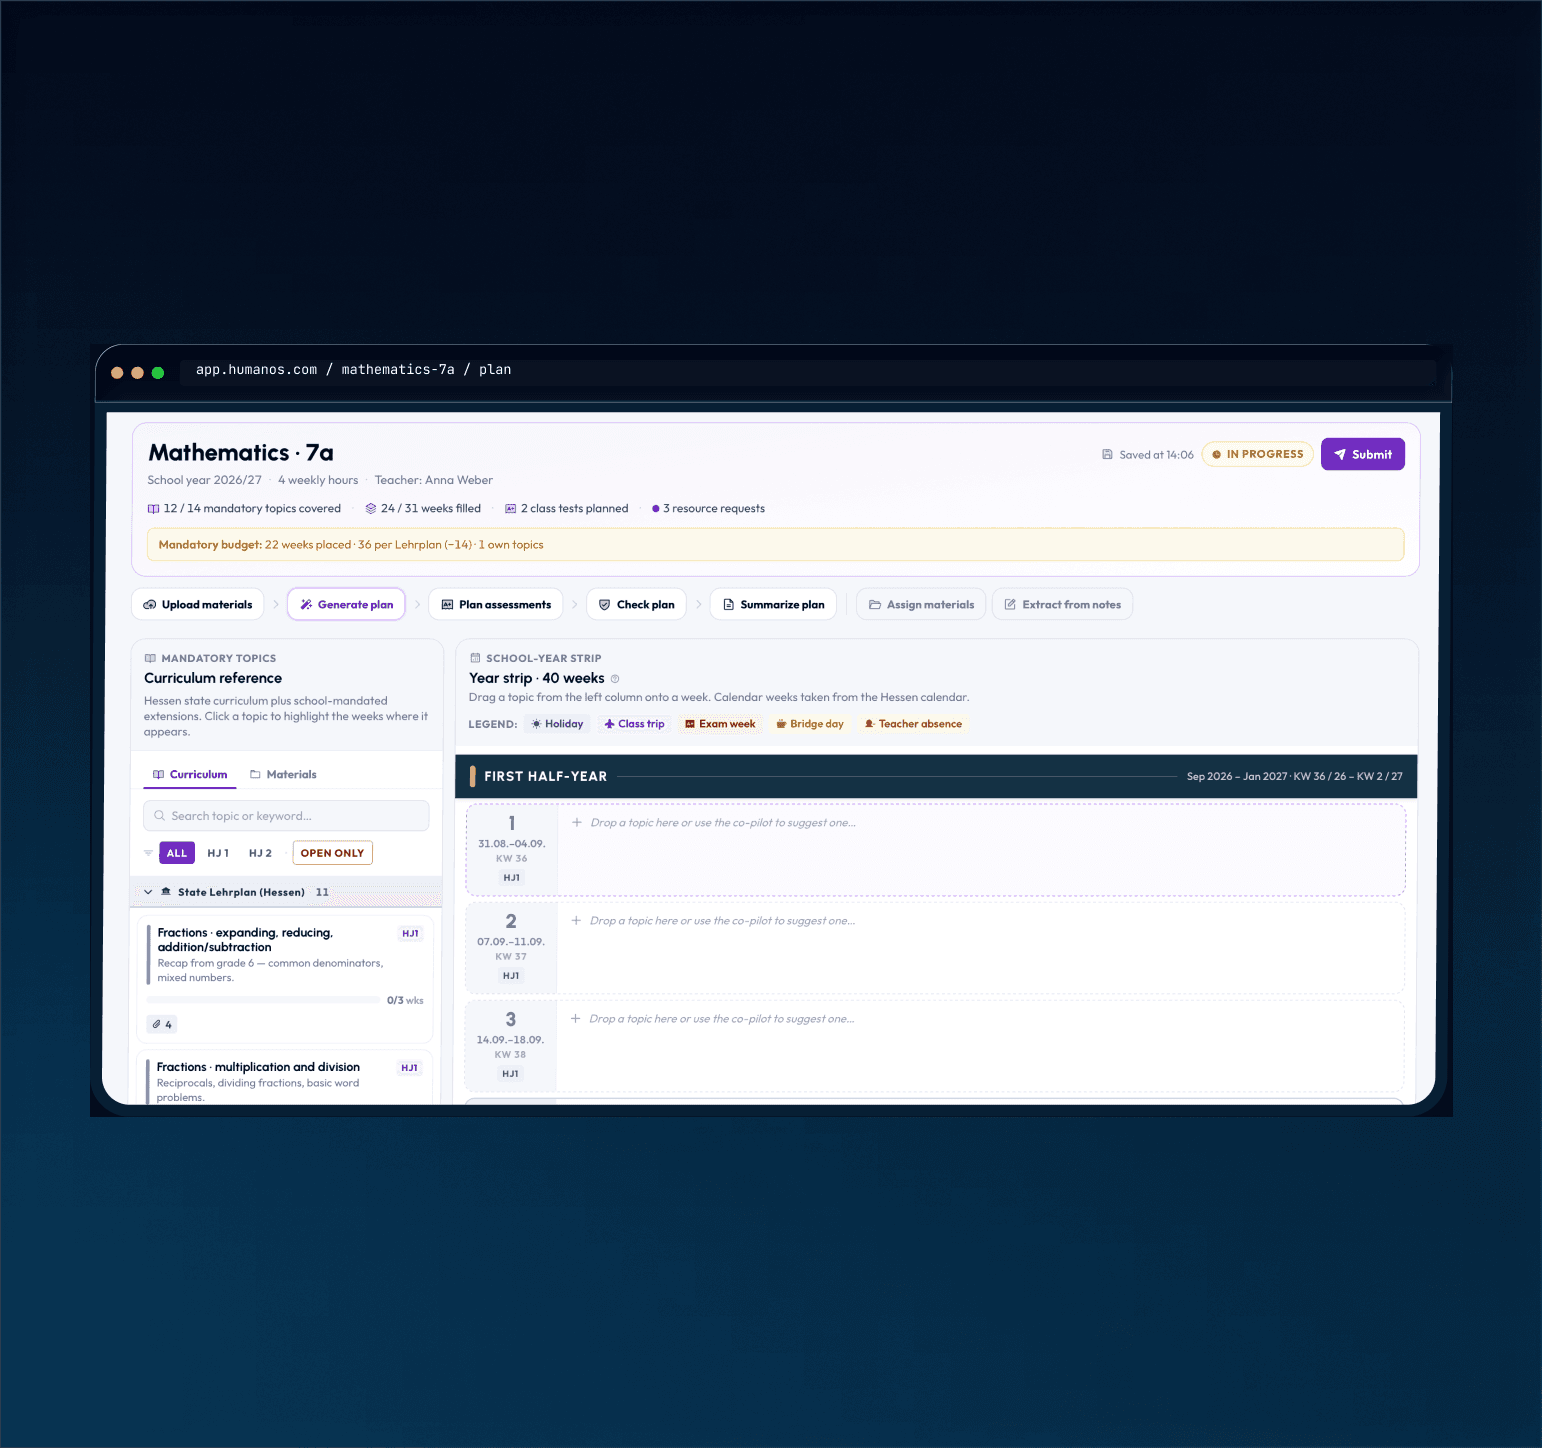Click the green window control dot
1542x1448 pixels.
point(158,373)
